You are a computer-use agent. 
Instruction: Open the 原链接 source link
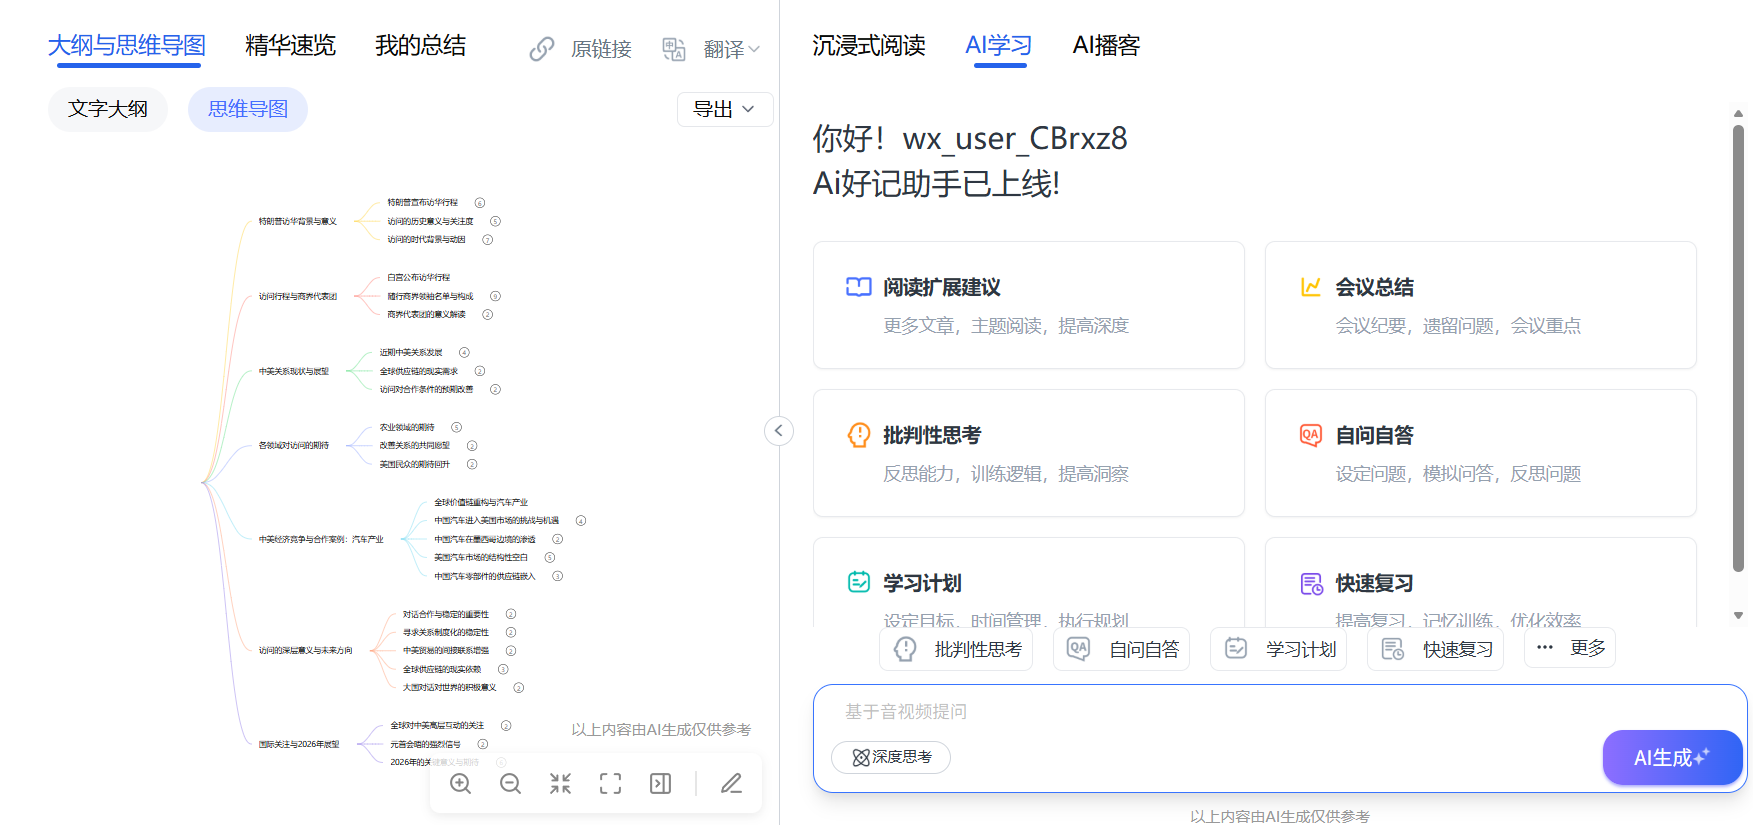581,49
